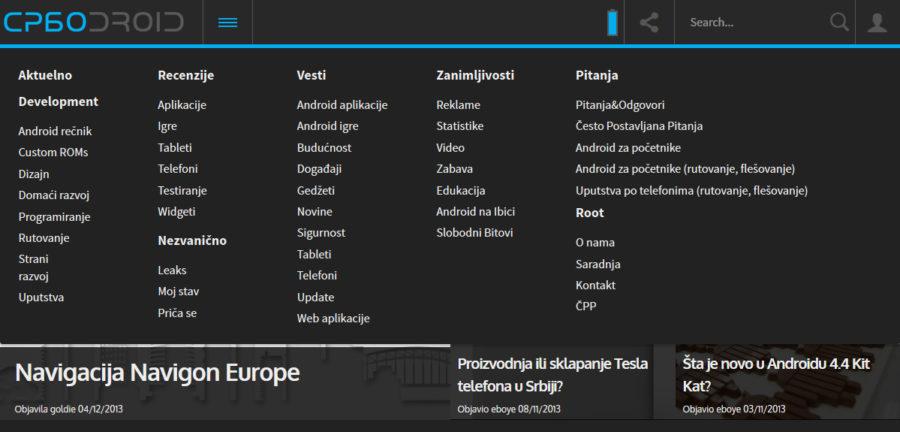Open Uputstva po telefonima link
This screenshot has height=432, width=900.
pos(692,190)
